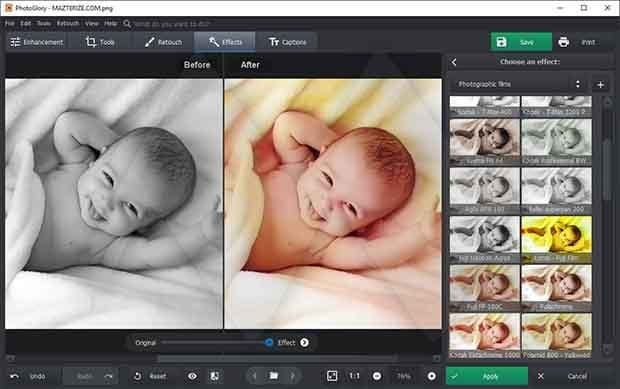620x389 pixels.
Task: Select the yellow-tinted film effect thumbnail
Action: coord(557,240)
